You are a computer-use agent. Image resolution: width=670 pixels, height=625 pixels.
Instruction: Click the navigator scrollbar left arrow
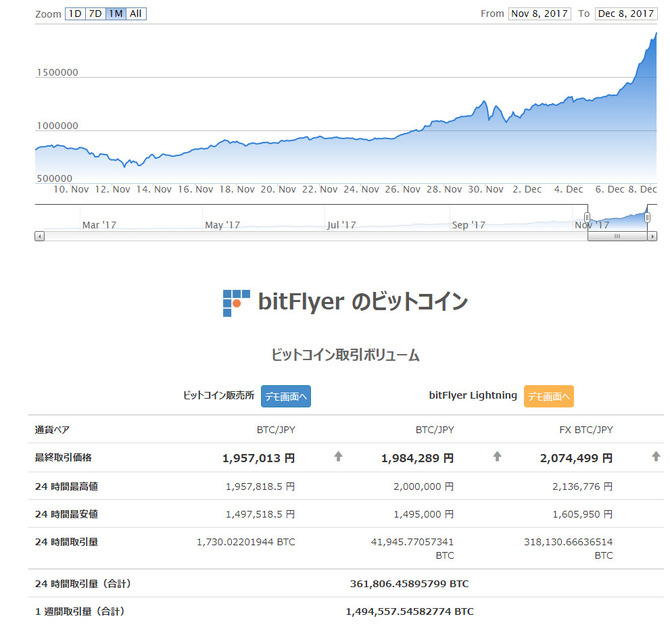coord(39,236)
